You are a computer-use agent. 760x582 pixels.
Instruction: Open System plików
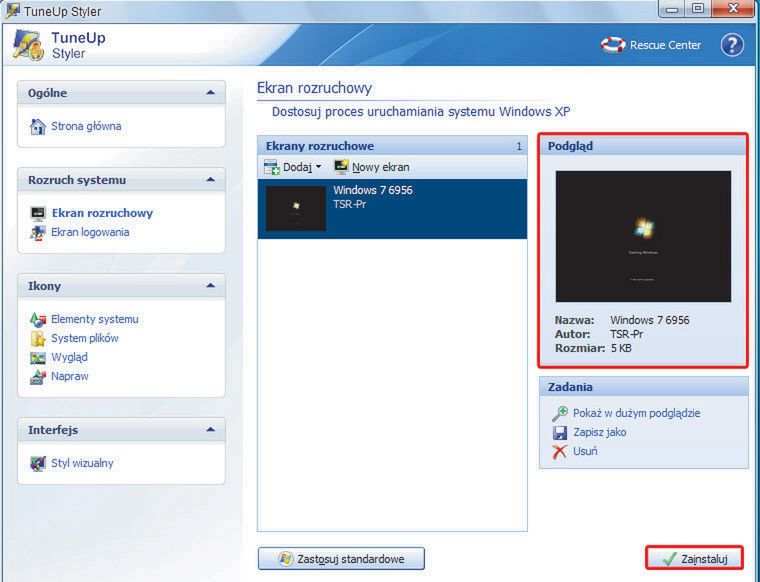tap(85, 338)
